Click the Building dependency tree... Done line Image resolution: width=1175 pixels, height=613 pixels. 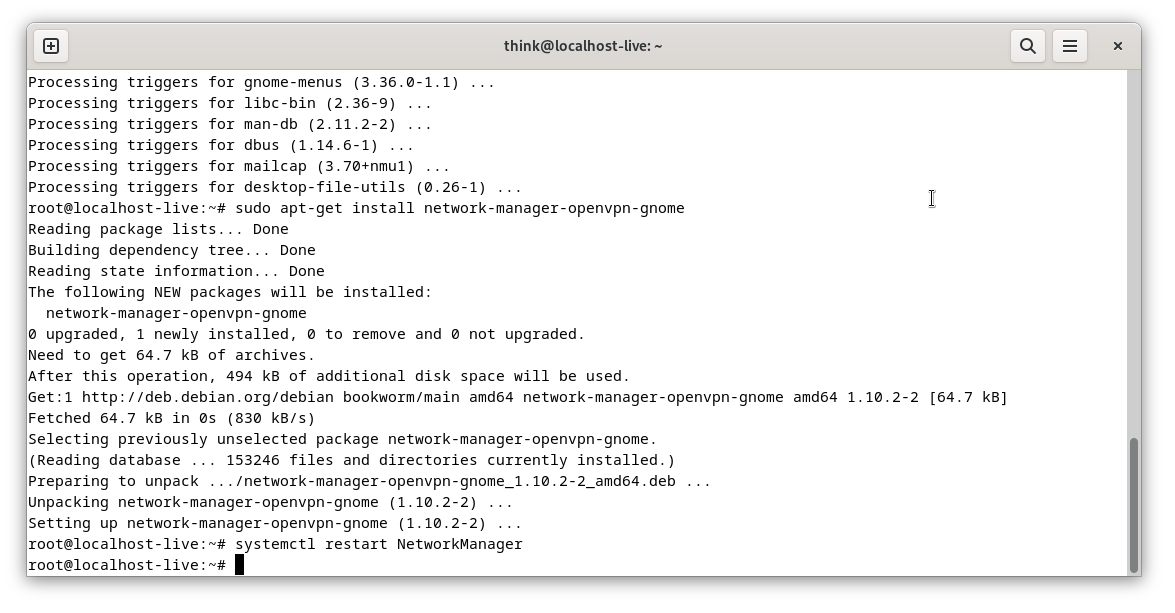pyautogui.click(x=172, y=250)
